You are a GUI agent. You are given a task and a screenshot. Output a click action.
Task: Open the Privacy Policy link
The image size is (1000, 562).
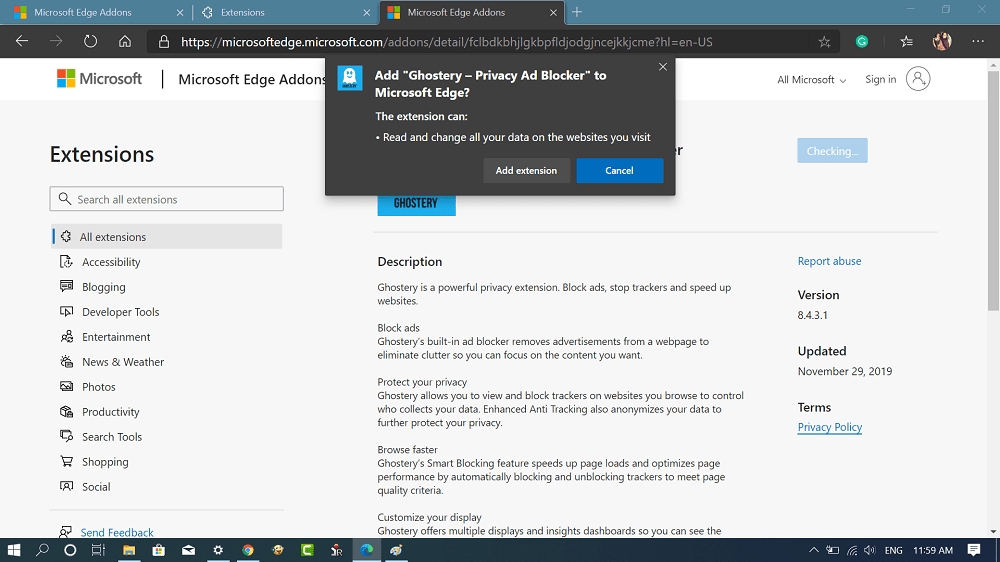tap(830, 427)
